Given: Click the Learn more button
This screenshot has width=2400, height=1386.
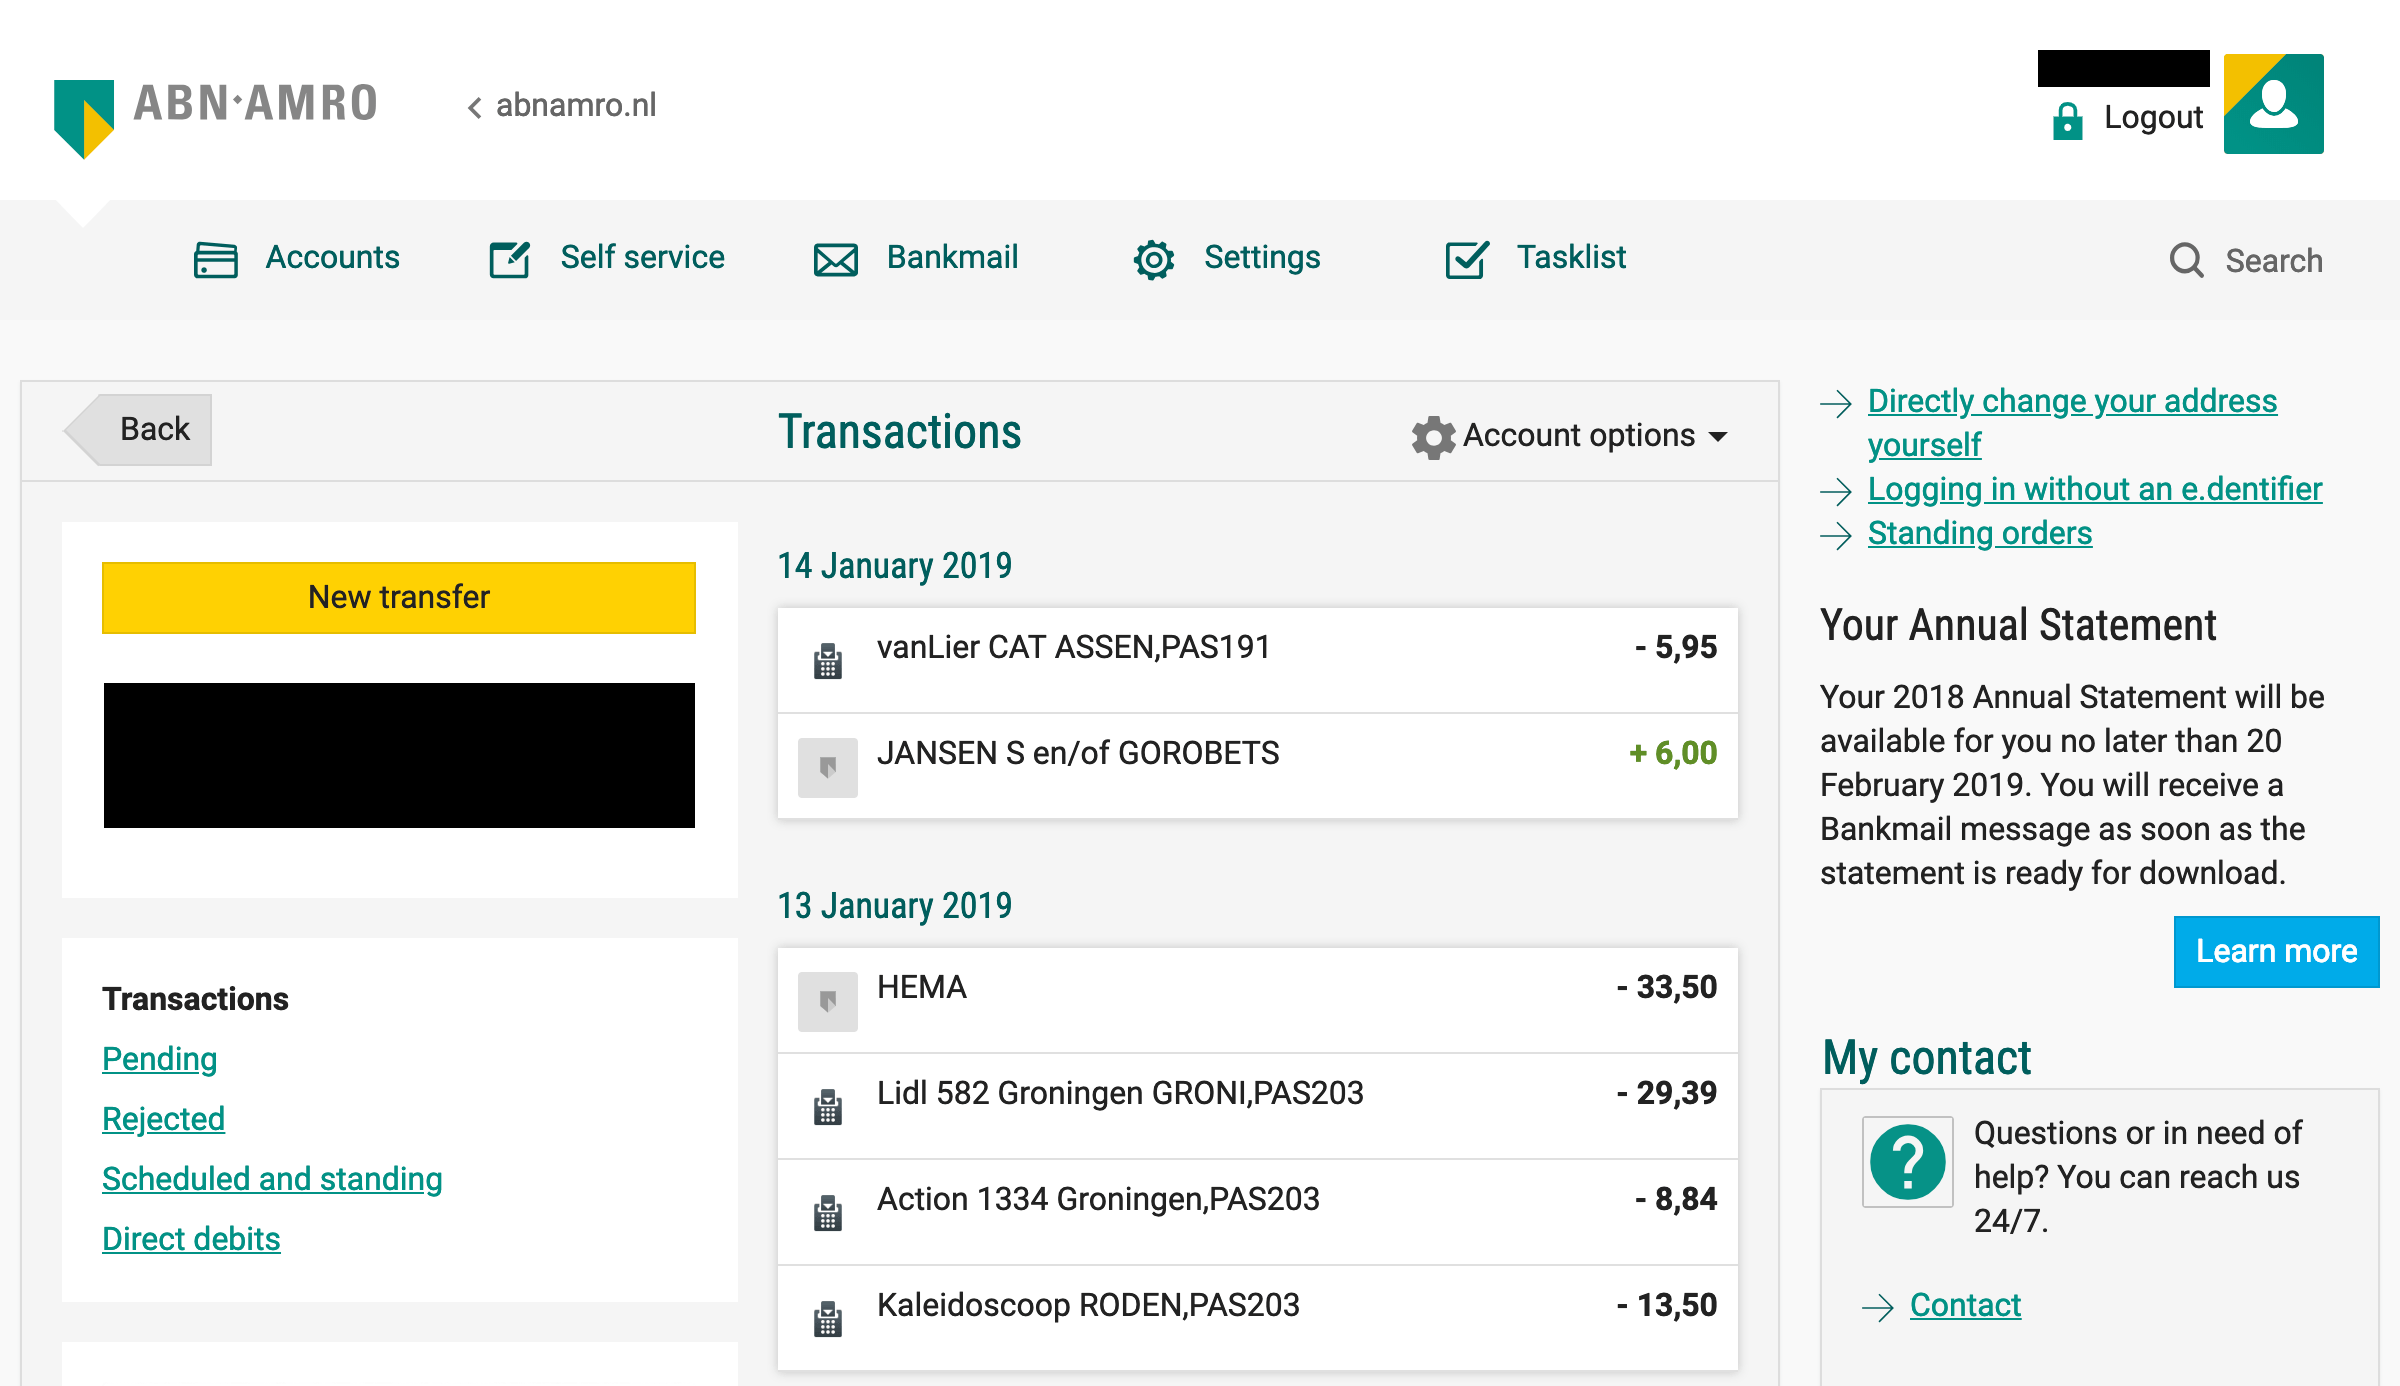Looking at the screenshot, I should (x=2276, y=951).
